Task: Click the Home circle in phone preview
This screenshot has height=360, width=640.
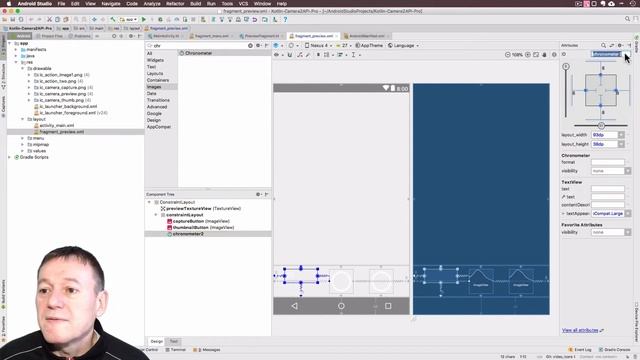Action: click(341, 306)
